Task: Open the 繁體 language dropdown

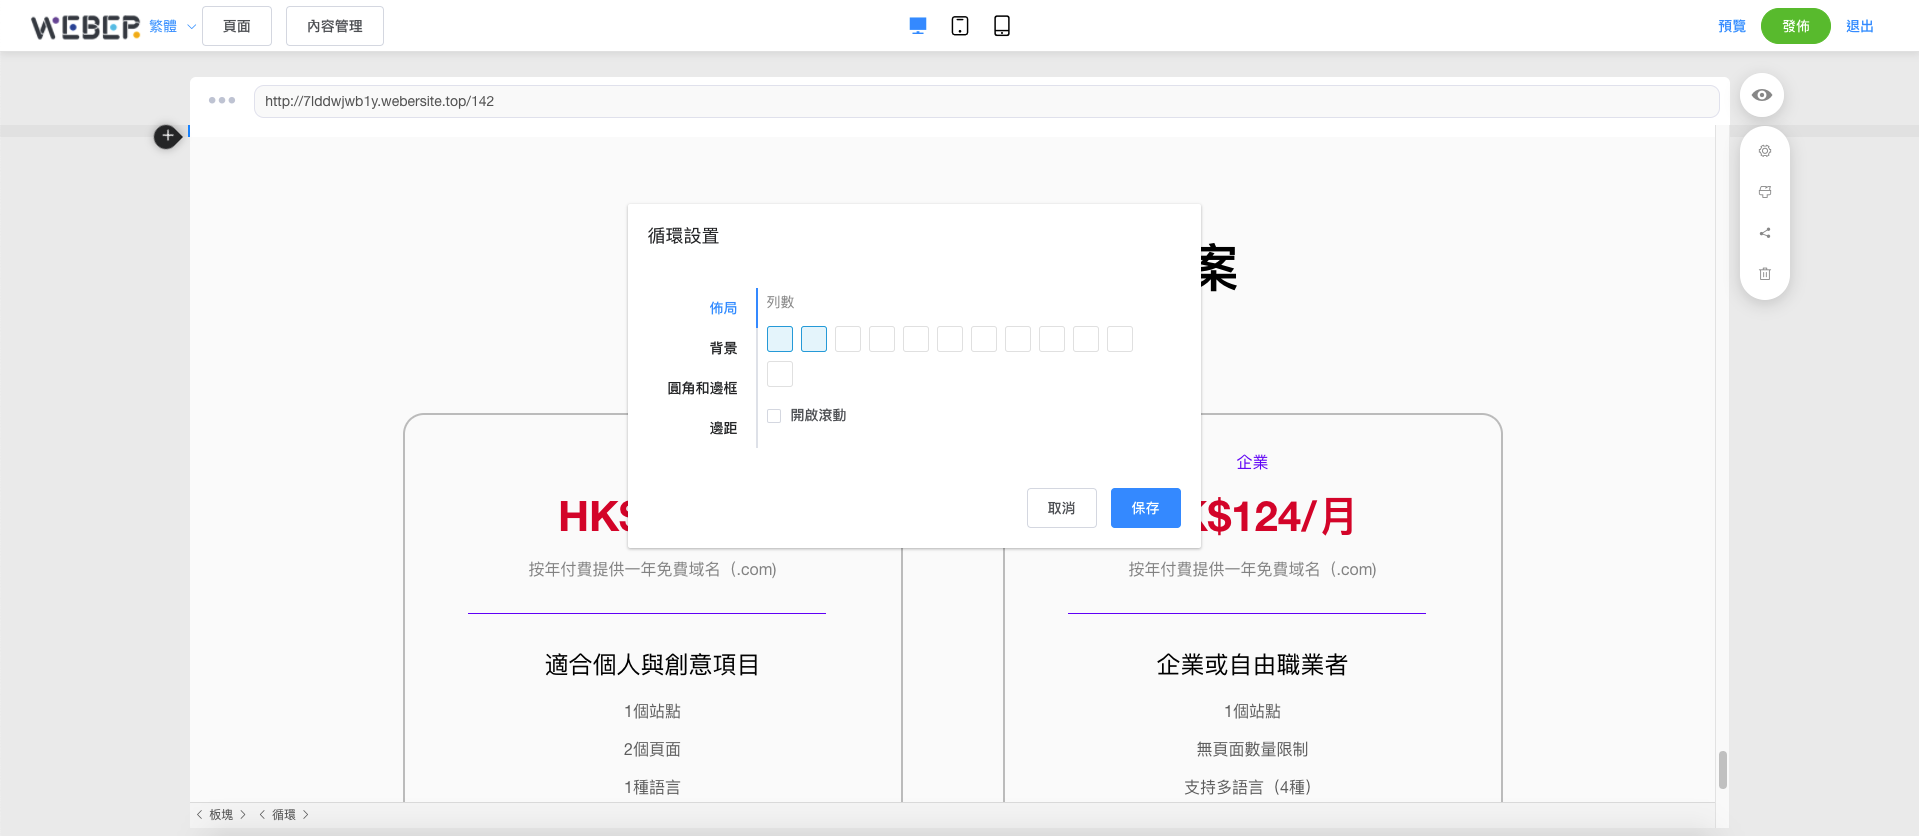Action: [172, 26]
